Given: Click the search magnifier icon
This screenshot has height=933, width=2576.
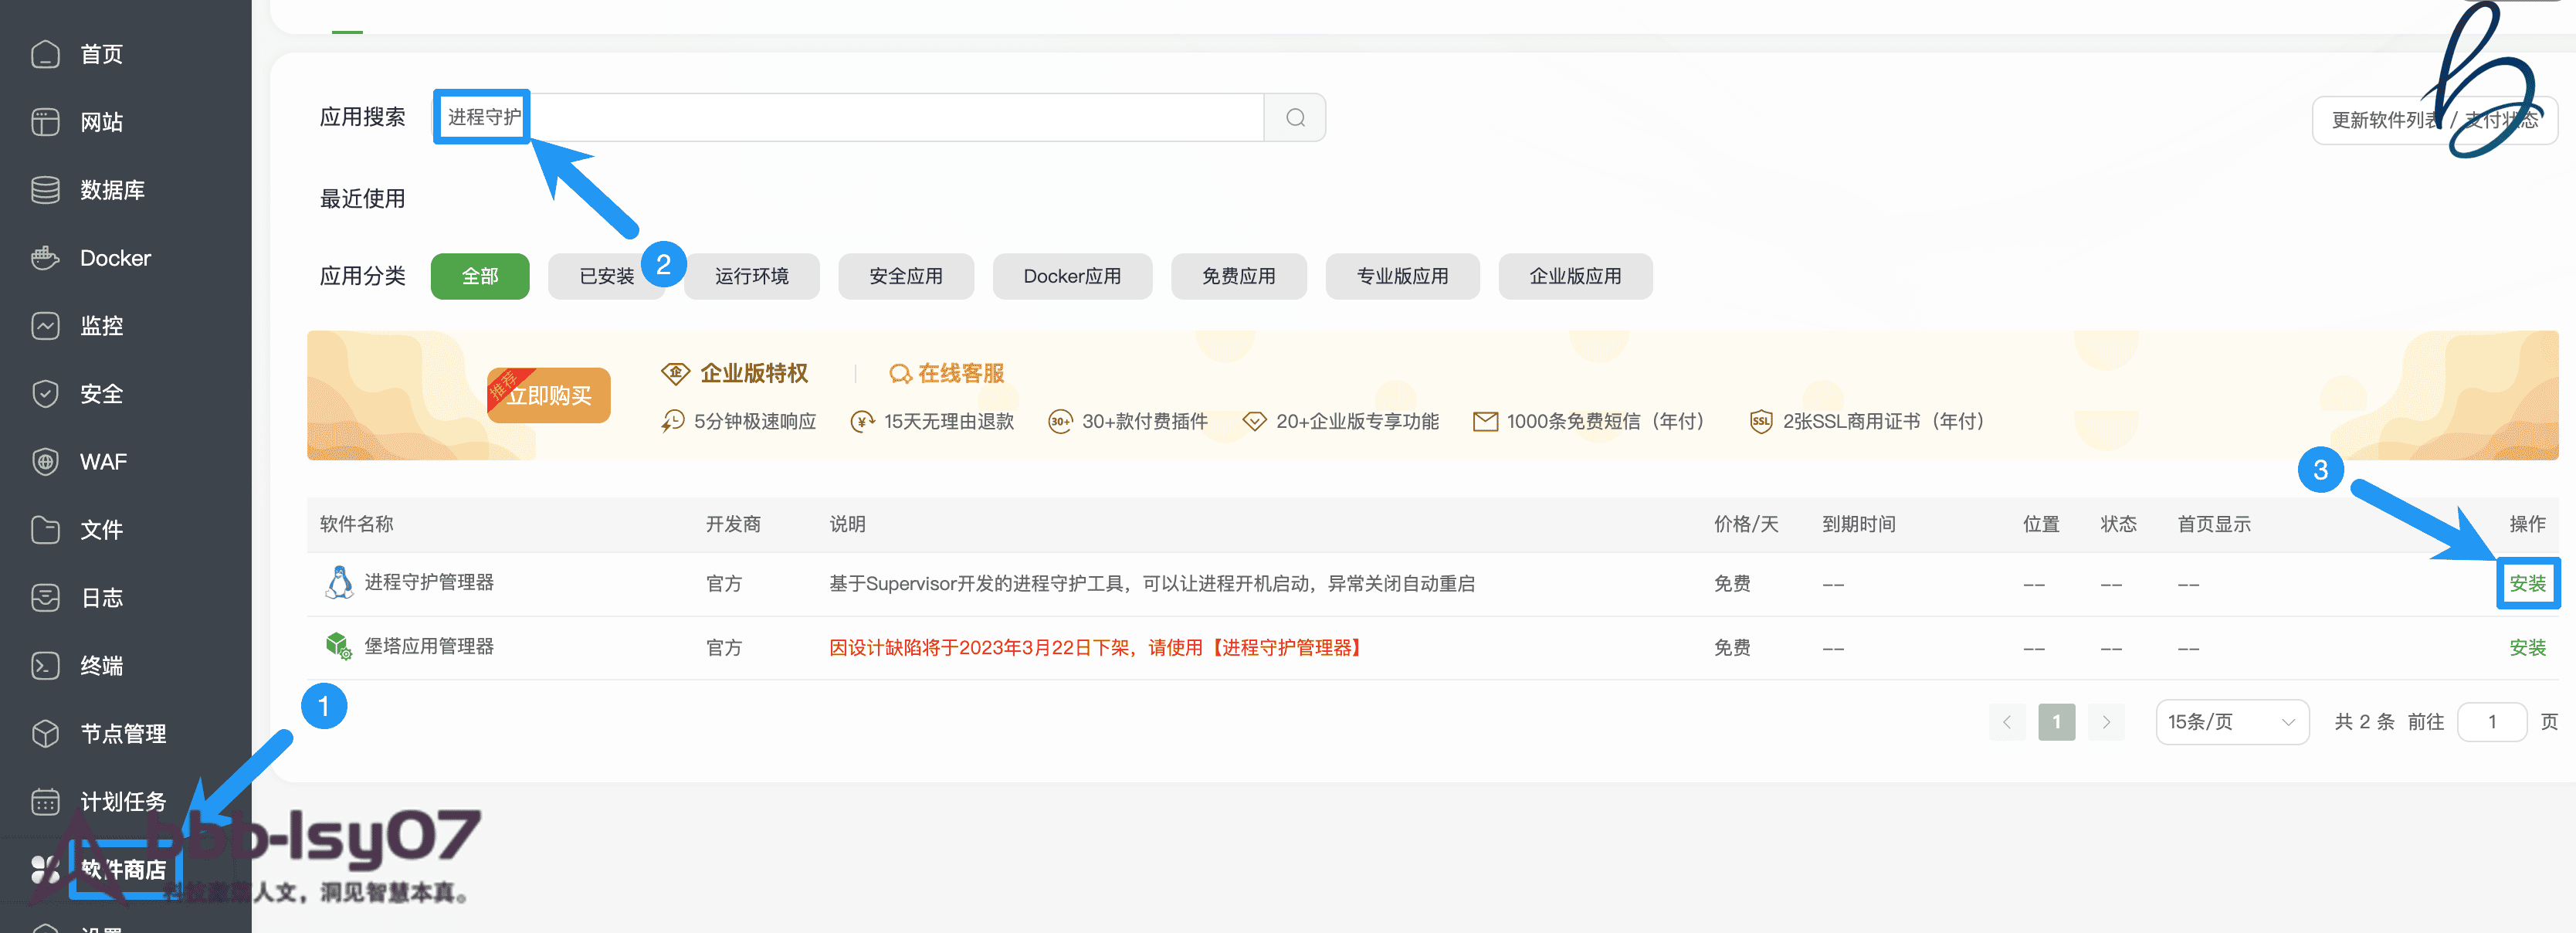Looking at the screenshot, I should [x=1295, y=117].
